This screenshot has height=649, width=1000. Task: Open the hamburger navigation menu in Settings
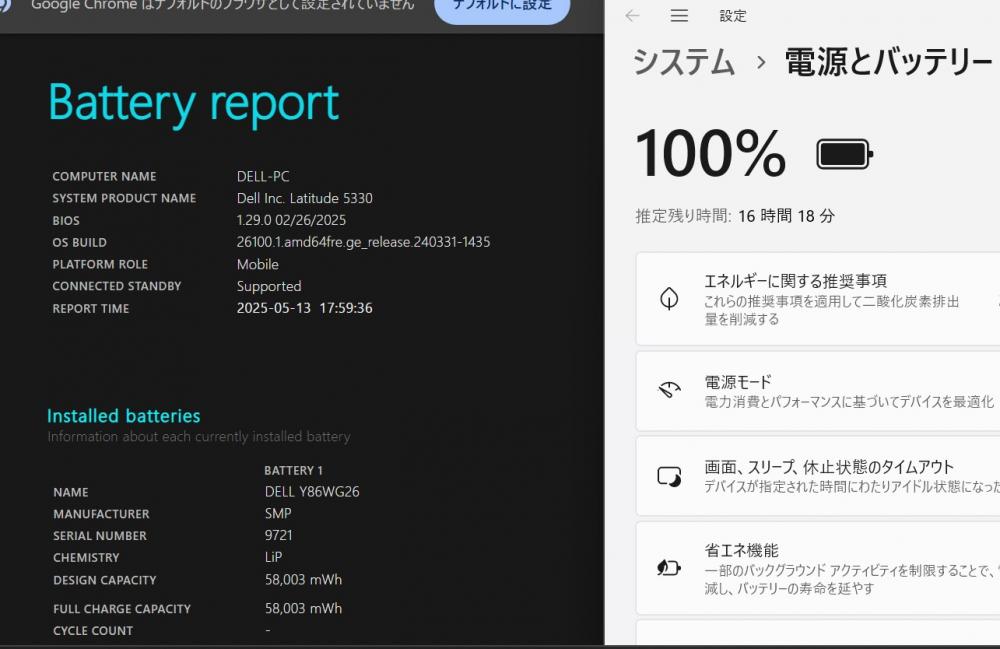[x=679, y=16]
